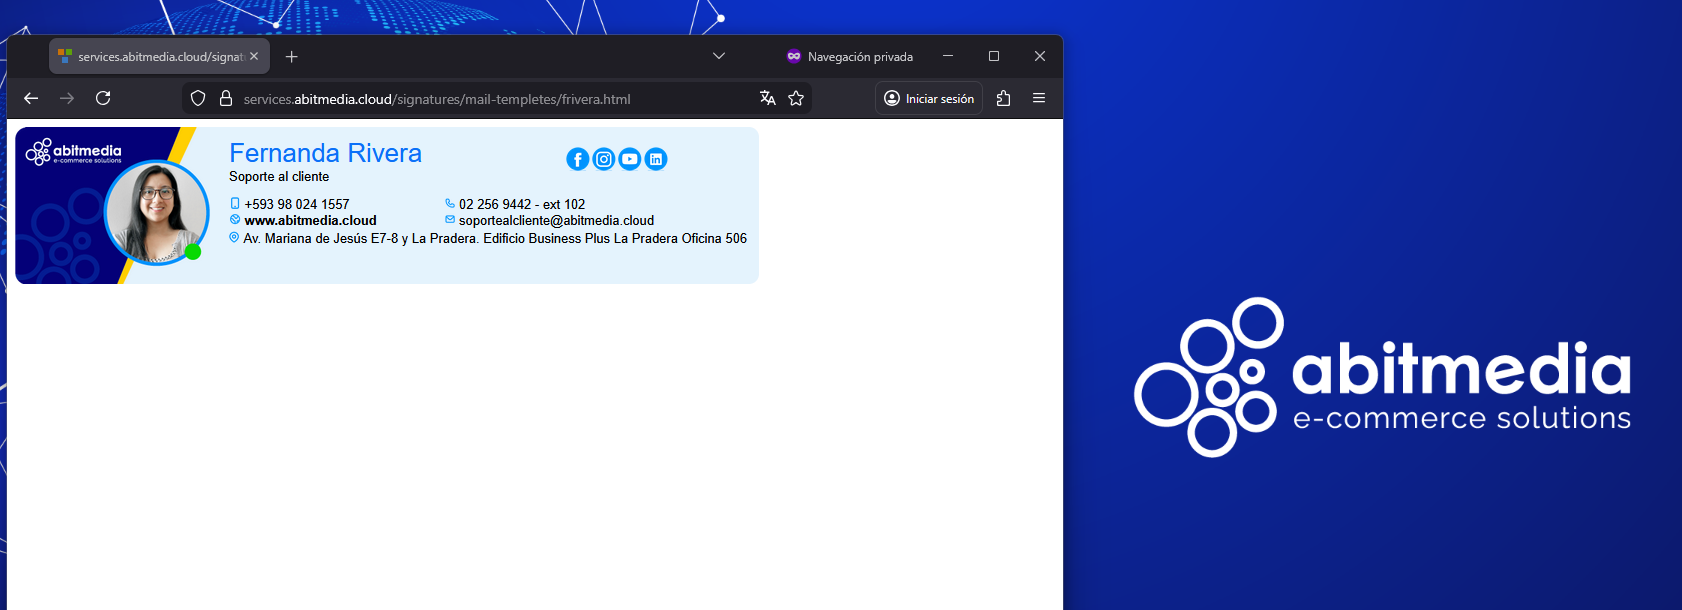Viewport: 1682px width, 610px height.
Task: Expand the list all tabs chevron
Action: (718, 56)
